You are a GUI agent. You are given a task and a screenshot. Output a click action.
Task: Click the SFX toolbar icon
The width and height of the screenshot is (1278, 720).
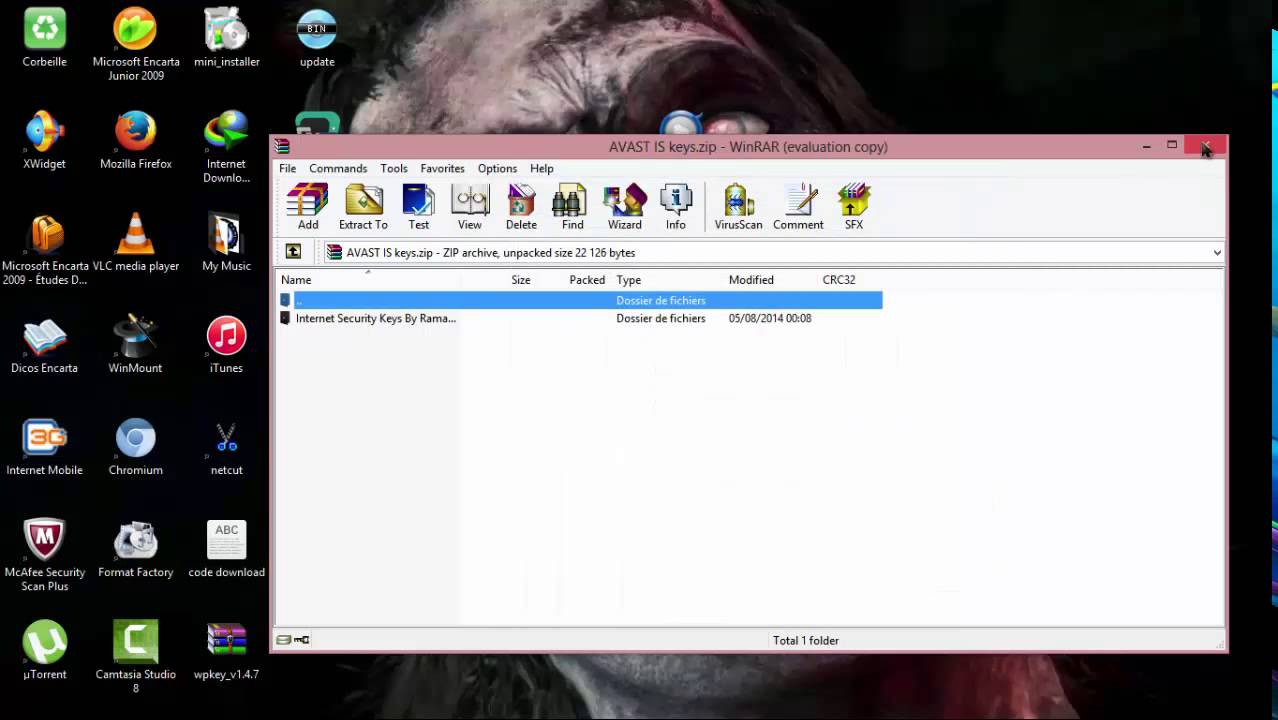[x=854, y=207]
